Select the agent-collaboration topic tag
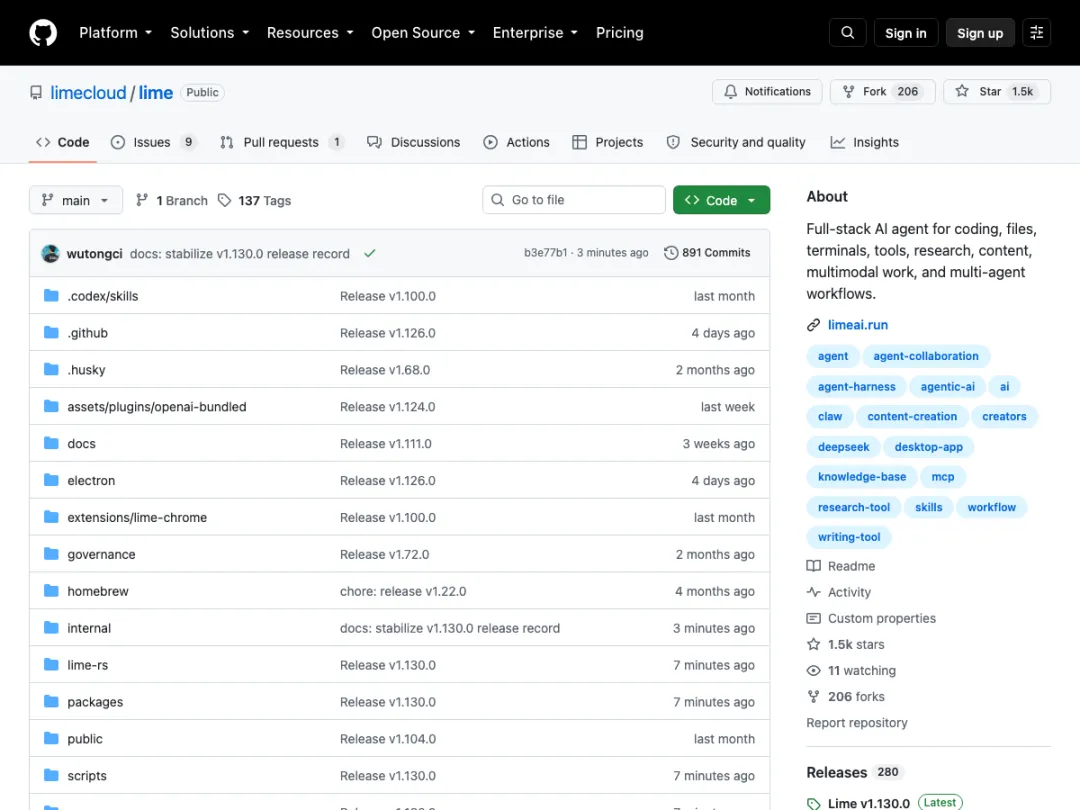Image resolution: width=1080 pixels, height=810 pixels. [x=926, y=356]
